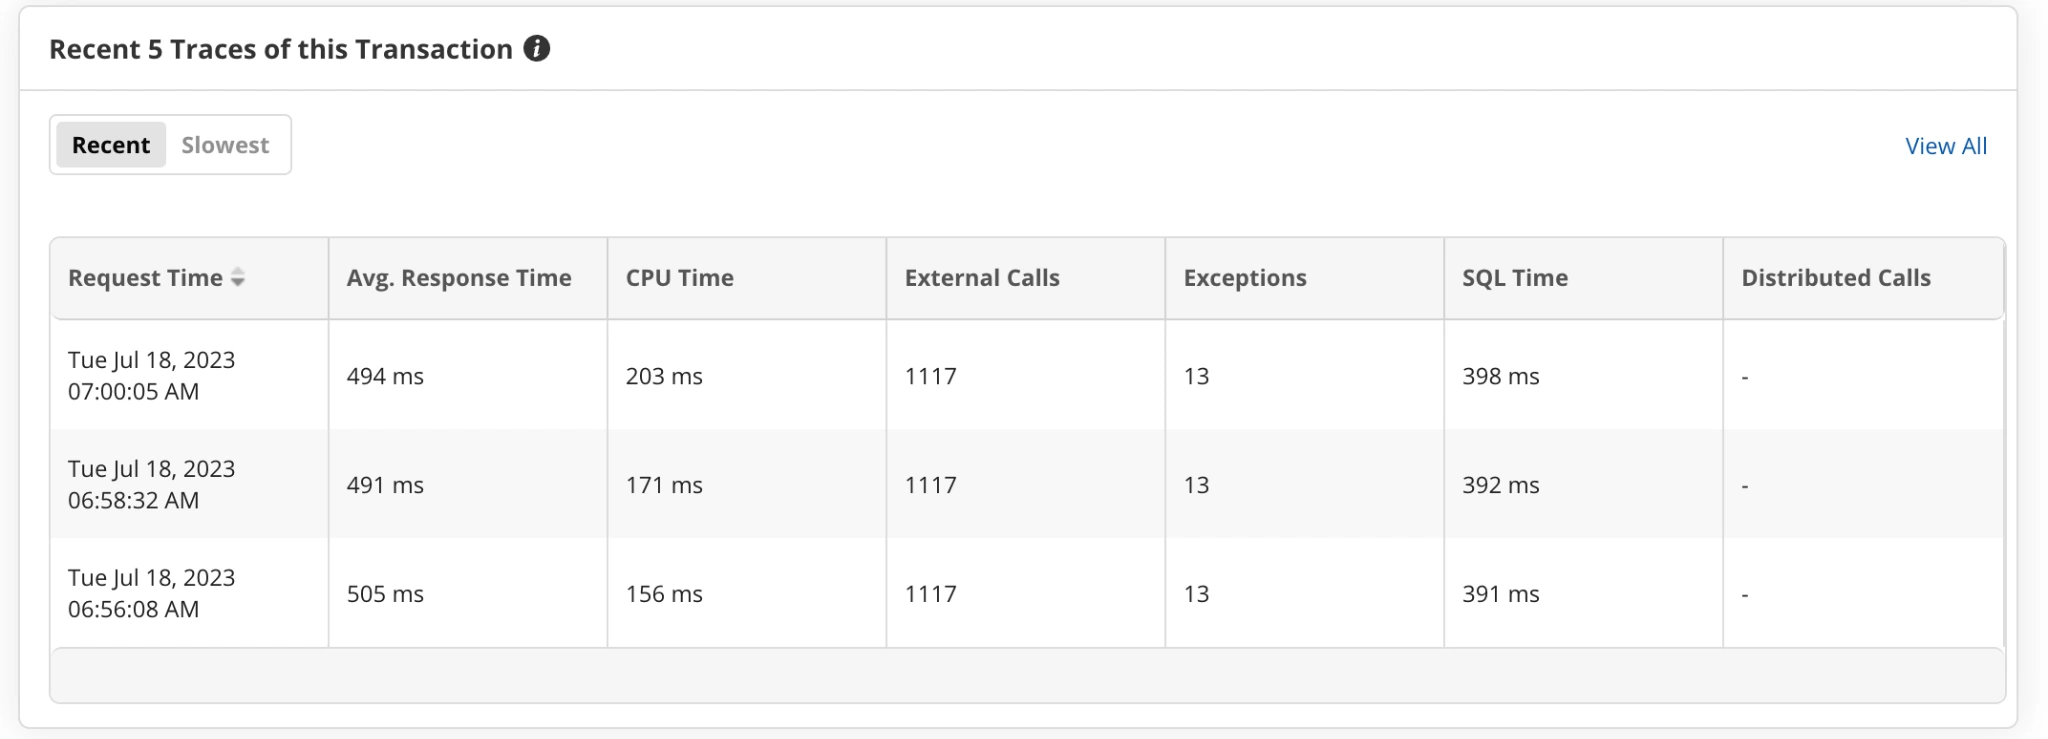The height and width of the screenshot is (739, 2048).
Task: Open the 06:58:32 AM trace row
Action: (x=152, y=485)
